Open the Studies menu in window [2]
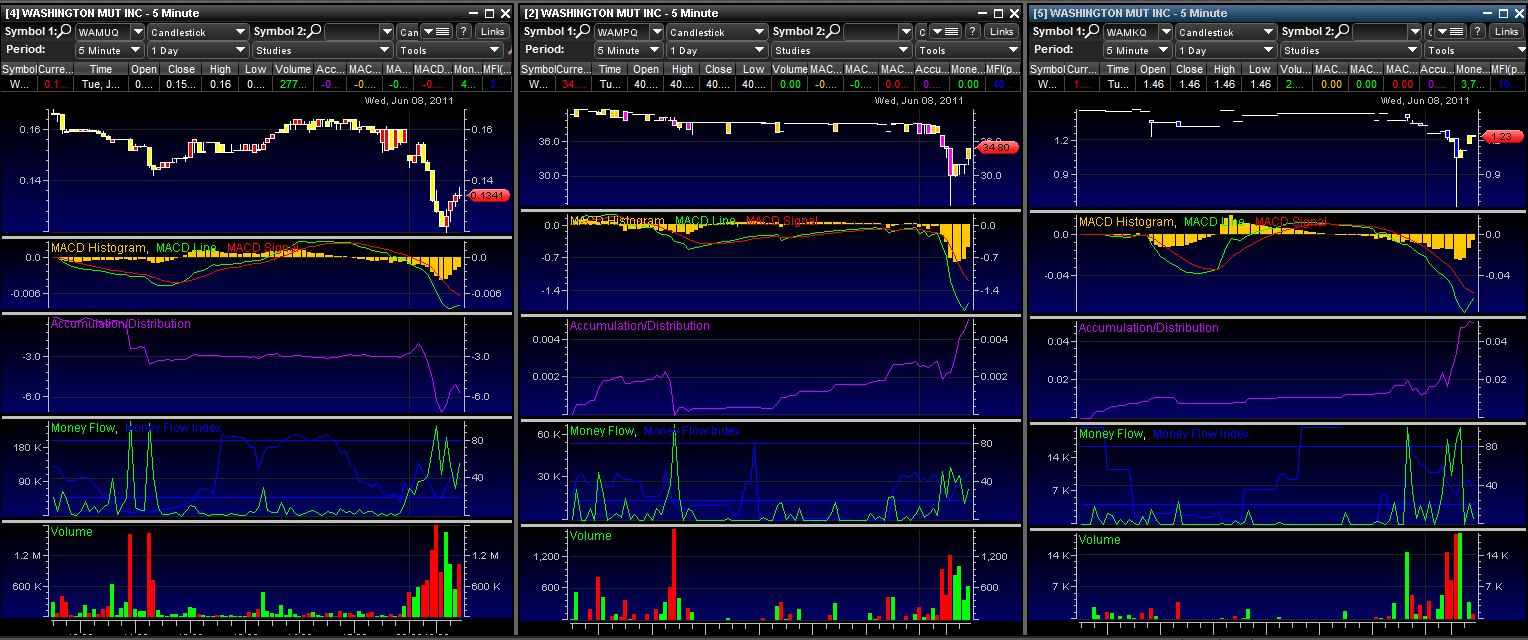Screen dimensions: 1528x640 842,50
